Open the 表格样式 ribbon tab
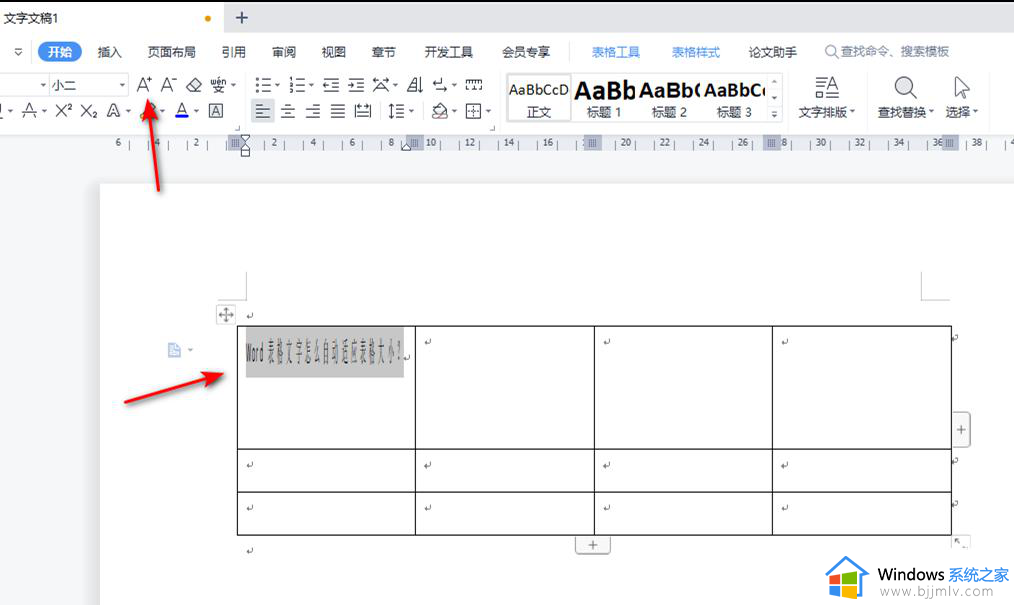 [696, 52]
